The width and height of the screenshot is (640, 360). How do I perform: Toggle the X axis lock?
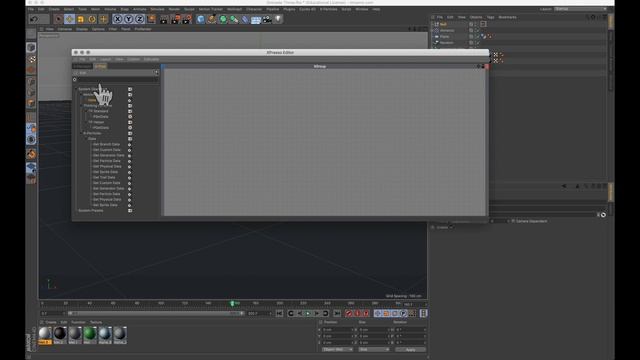click(x=118, y=19)
